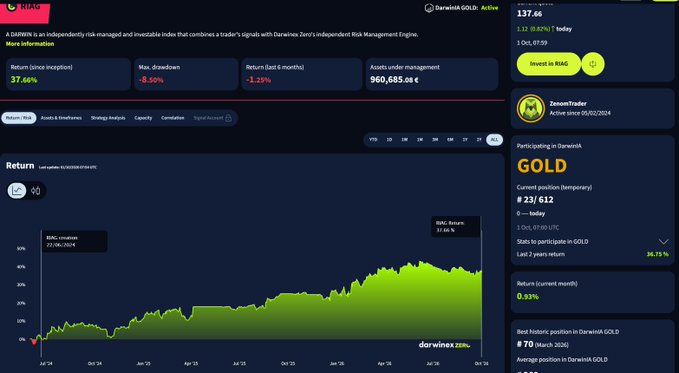
Task: Click the current quote 137.66 value
Action: point(529,13)
